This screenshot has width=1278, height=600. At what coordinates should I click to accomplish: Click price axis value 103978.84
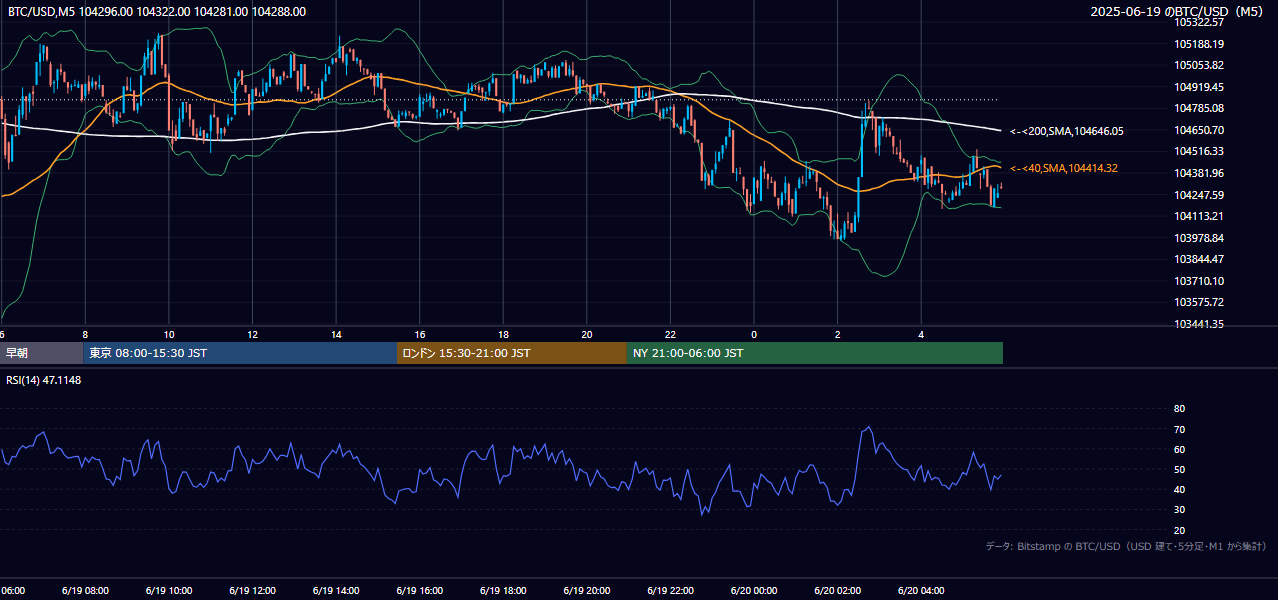pos(1199,238)
